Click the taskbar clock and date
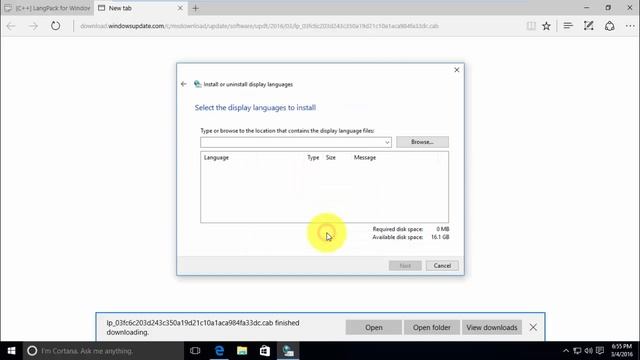 pyautogui.click(x=621, y=351)
